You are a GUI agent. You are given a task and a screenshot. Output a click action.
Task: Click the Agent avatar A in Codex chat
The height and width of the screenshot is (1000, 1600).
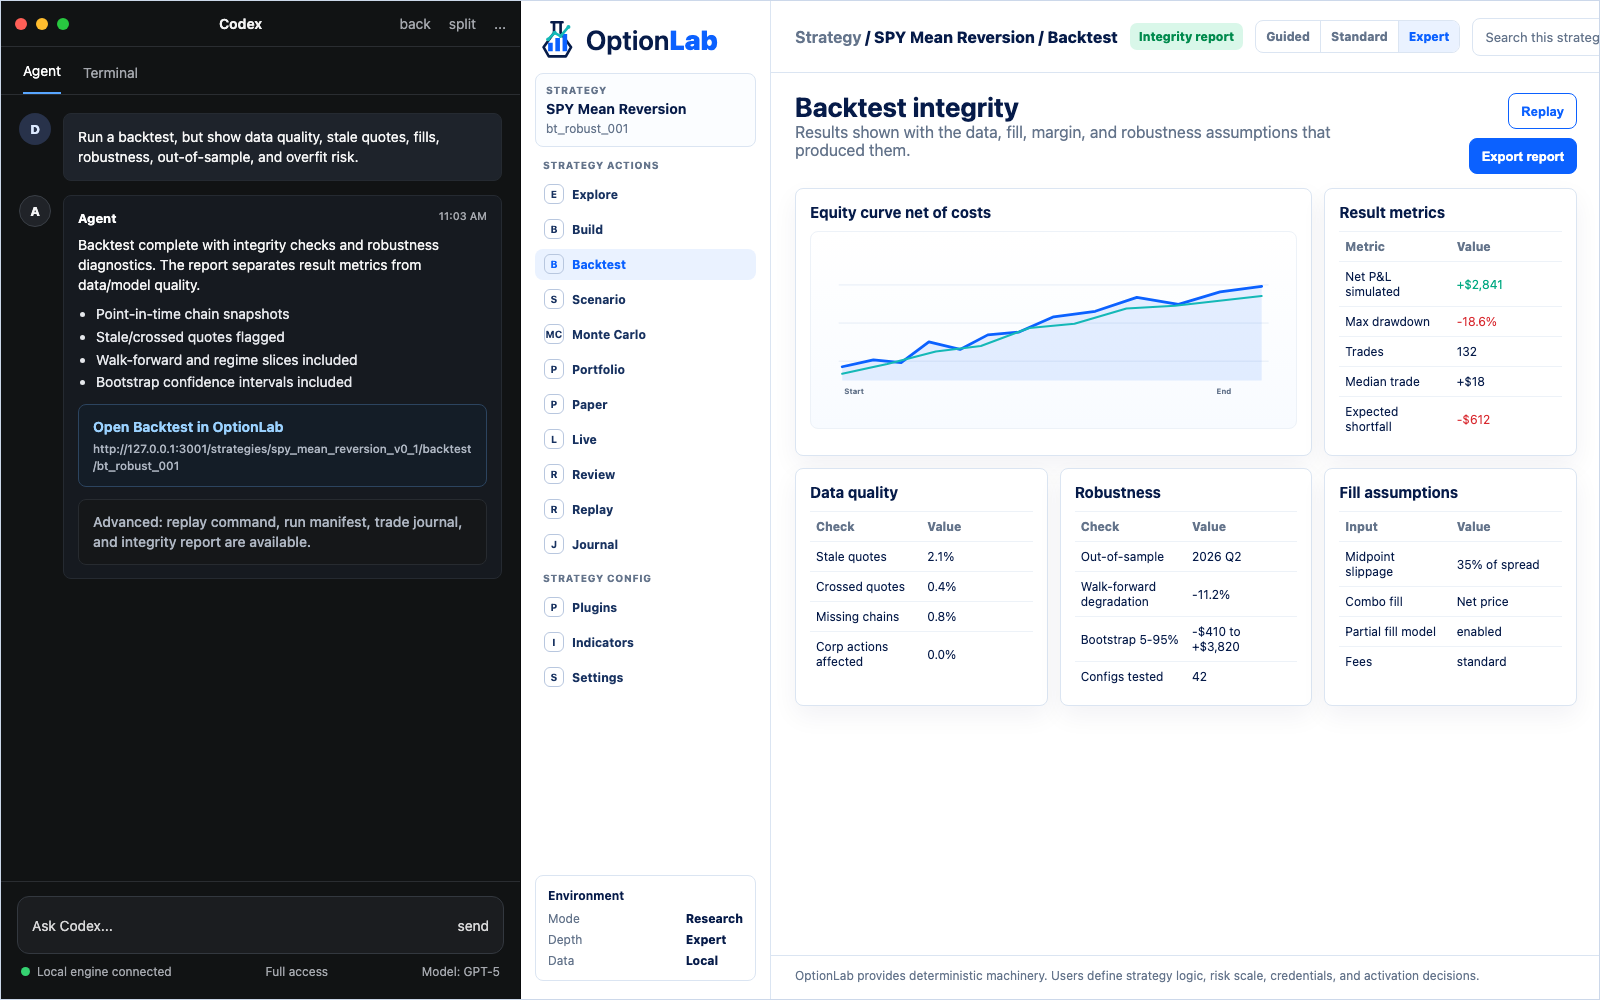(x=35, y=211)
